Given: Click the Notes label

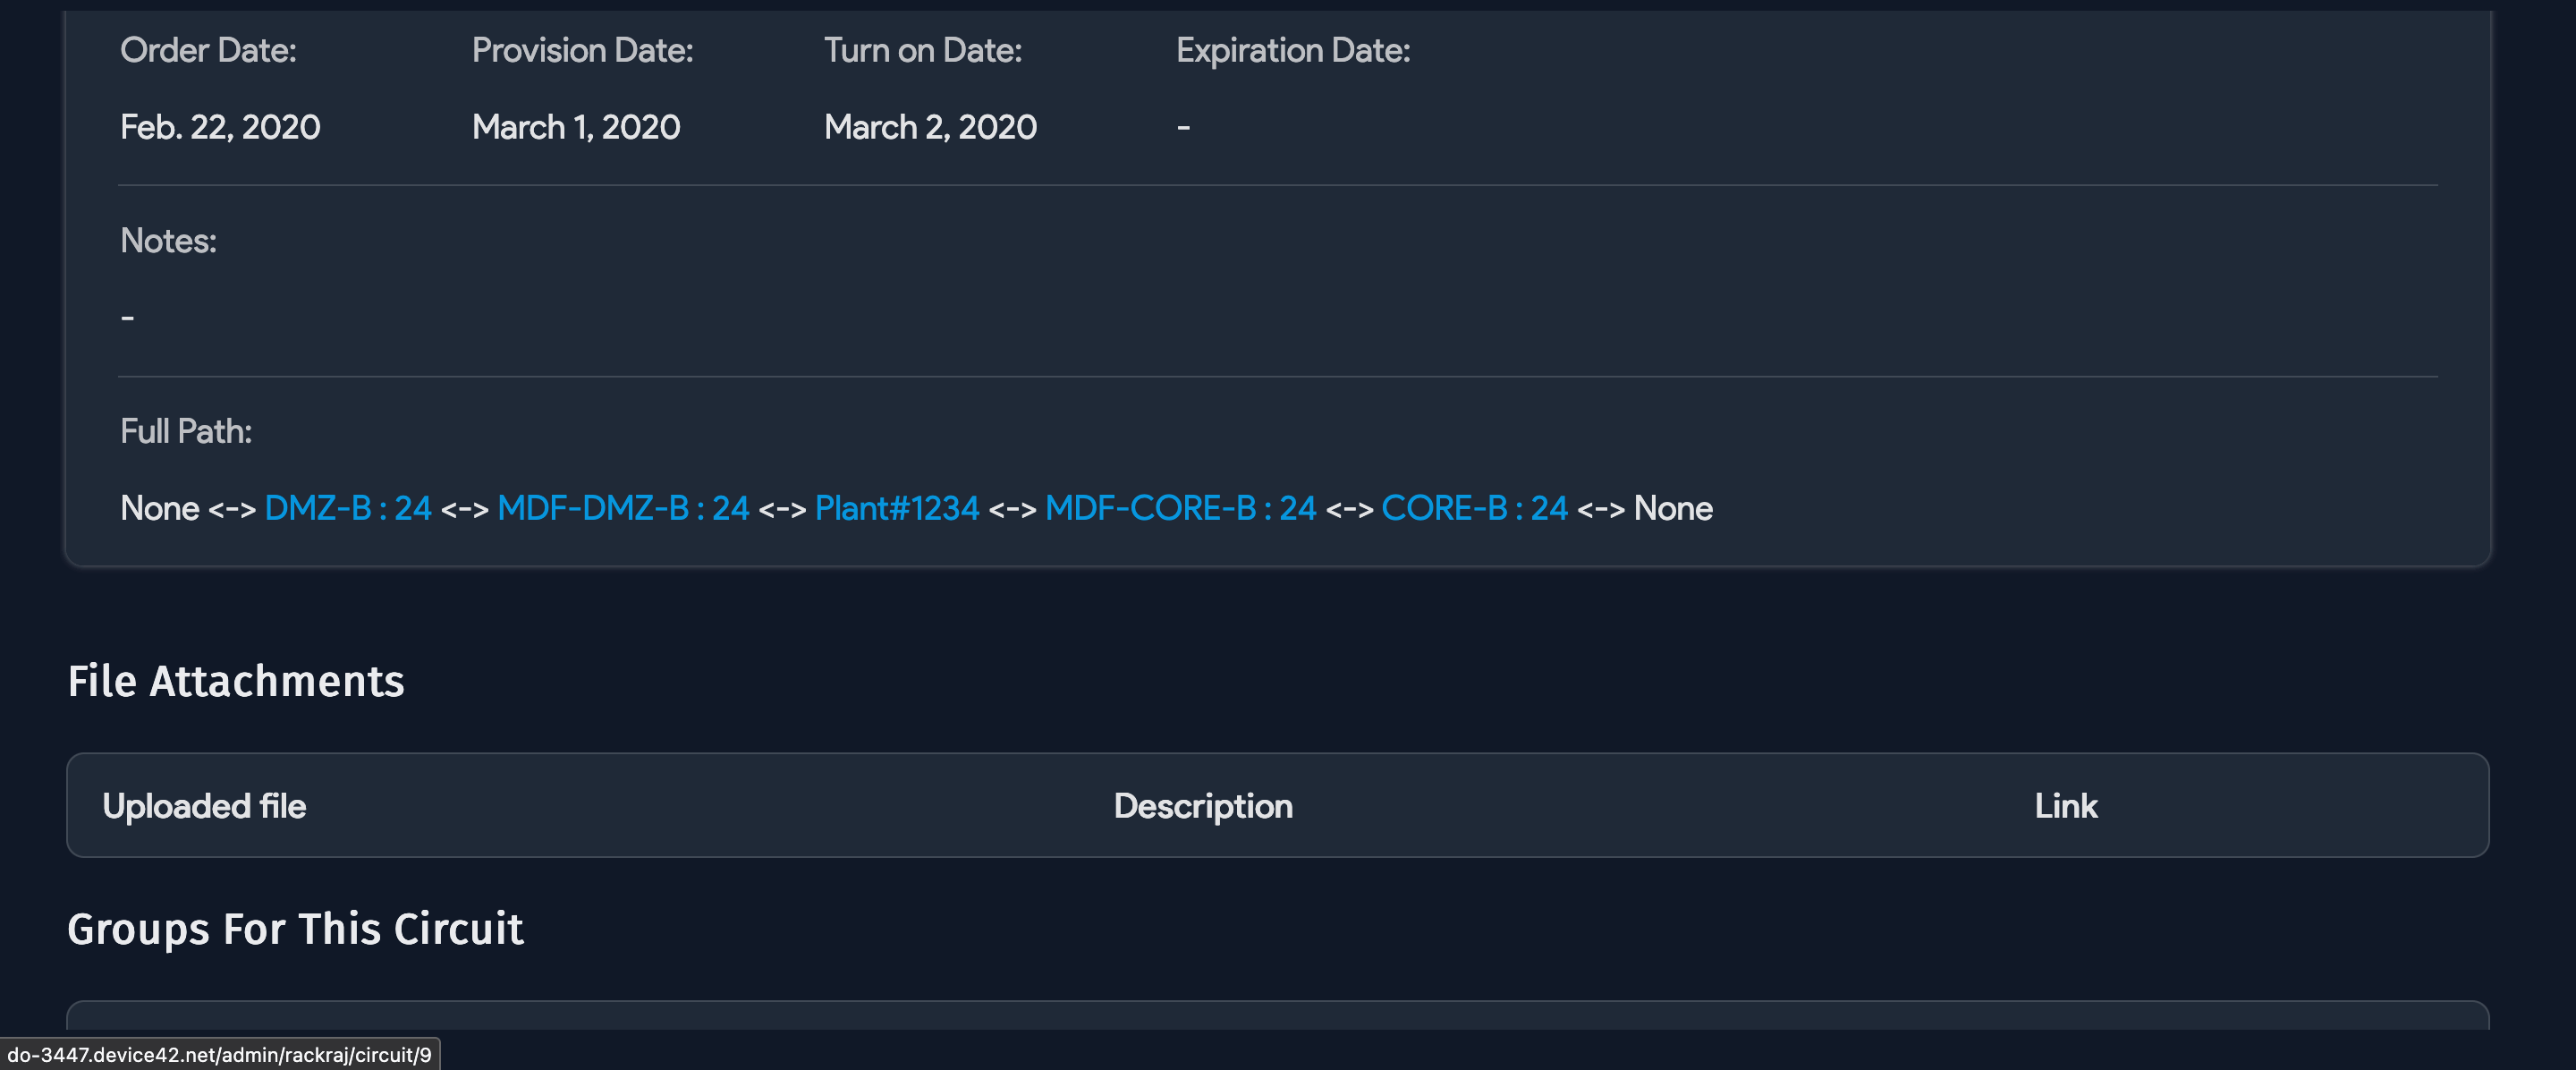Looking at the screenshot, I should [168, 241].
